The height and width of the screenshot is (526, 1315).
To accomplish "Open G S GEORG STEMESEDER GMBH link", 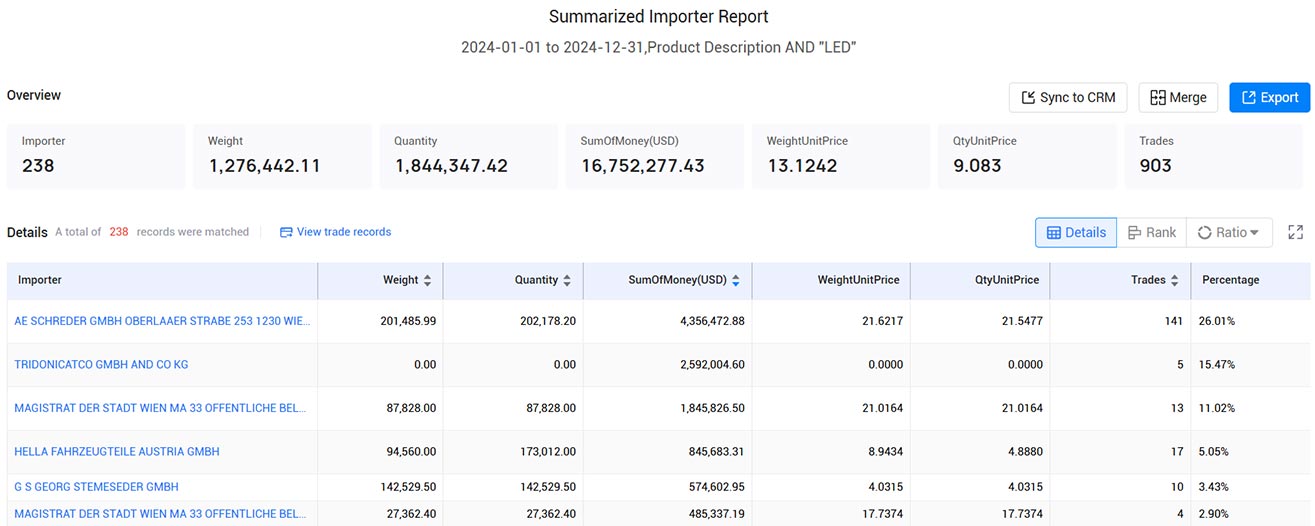I will click(96, 487).
